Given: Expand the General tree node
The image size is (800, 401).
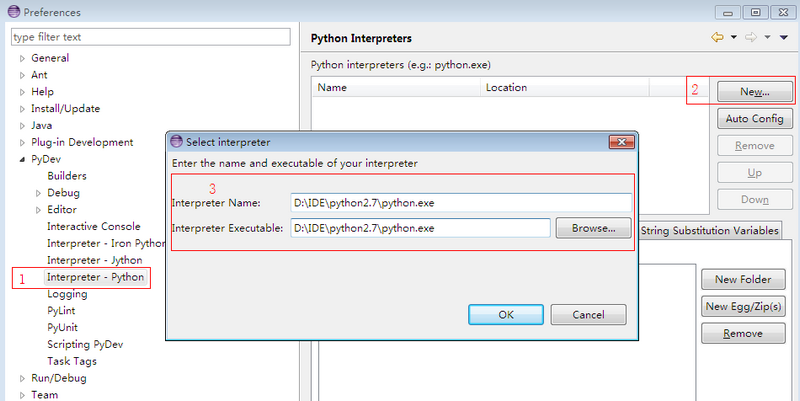Looking at the screenshot, I should (22, 58).
